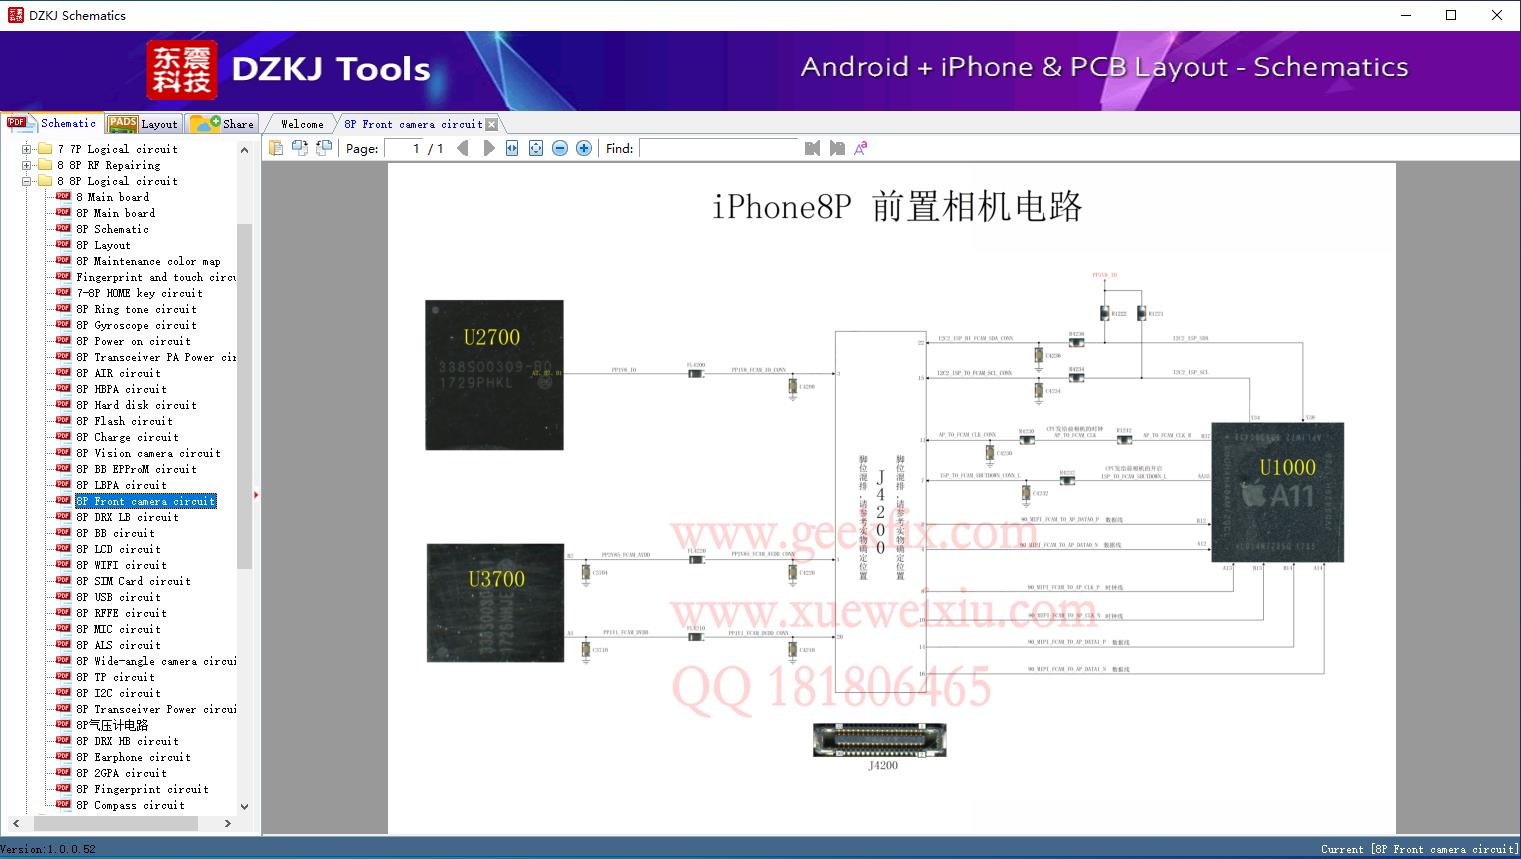Open 8P LBPA circuit
This screenshot has width=1521, height=859.
[x=121, y=485]
